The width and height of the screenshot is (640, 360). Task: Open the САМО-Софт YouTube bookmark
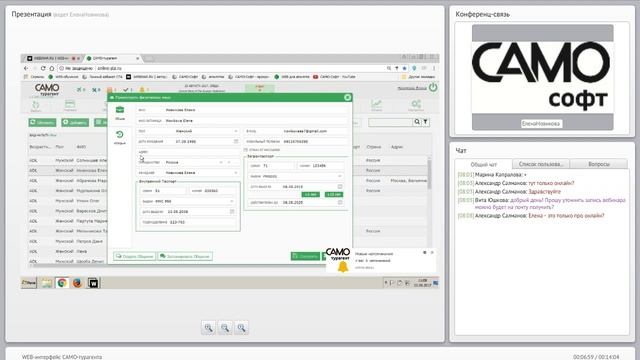click(334, 77)
